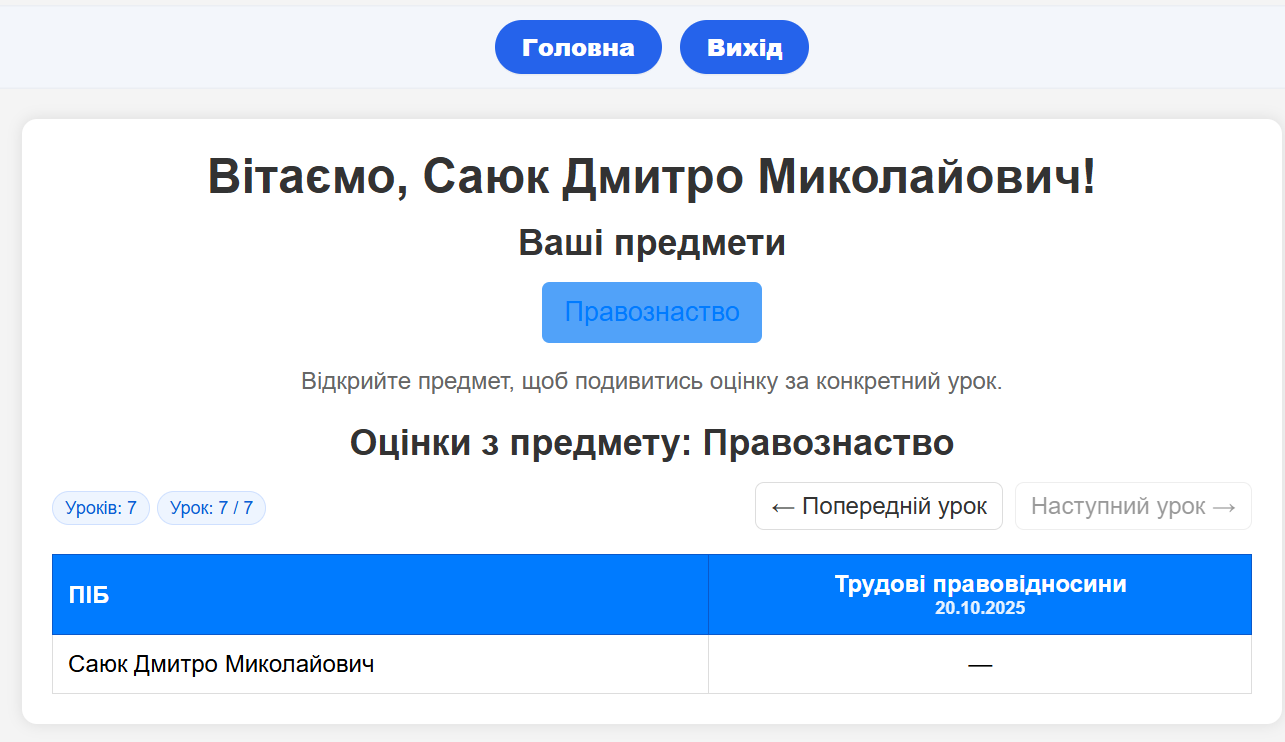Log out using the Вихід button
The width and height of the screenshot is (1285, 742).
pos(744,47)
